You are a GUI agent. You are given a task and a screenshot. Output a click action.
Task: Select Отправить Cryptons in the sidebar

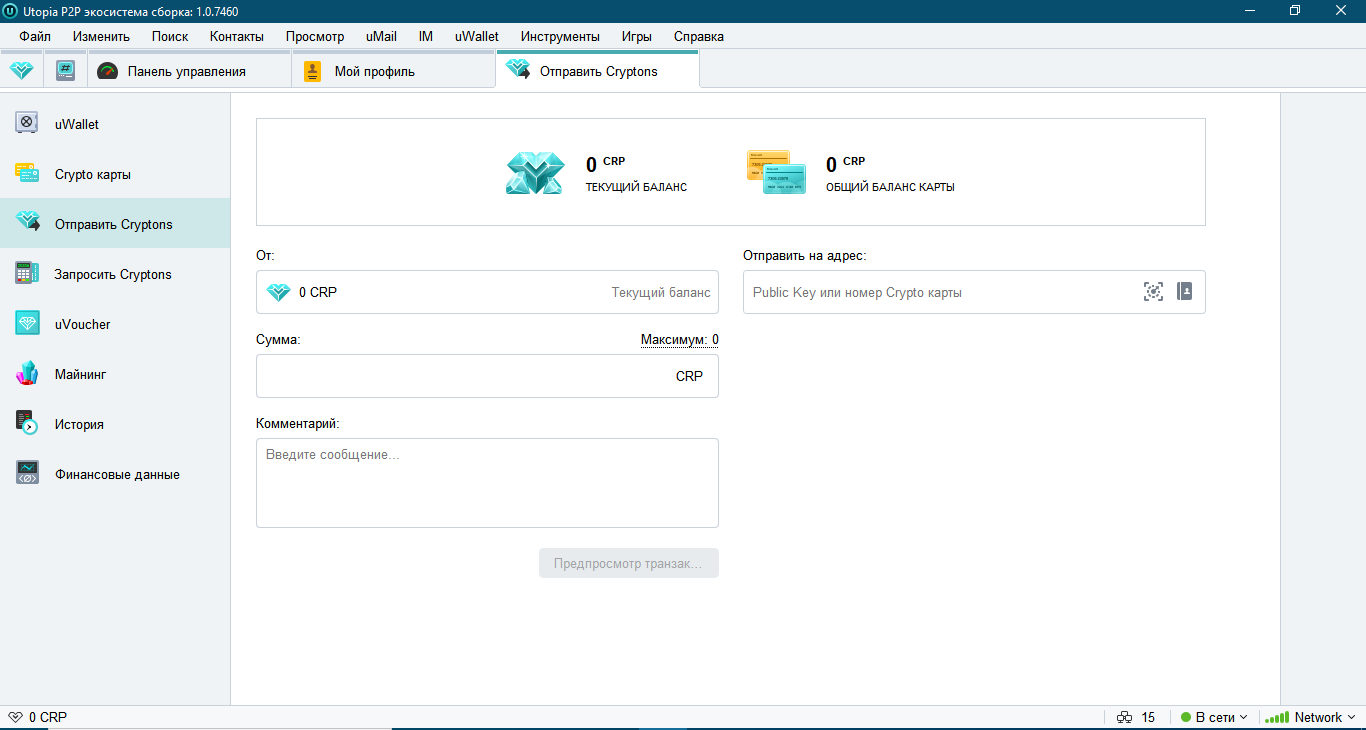[x=115, y=224]
